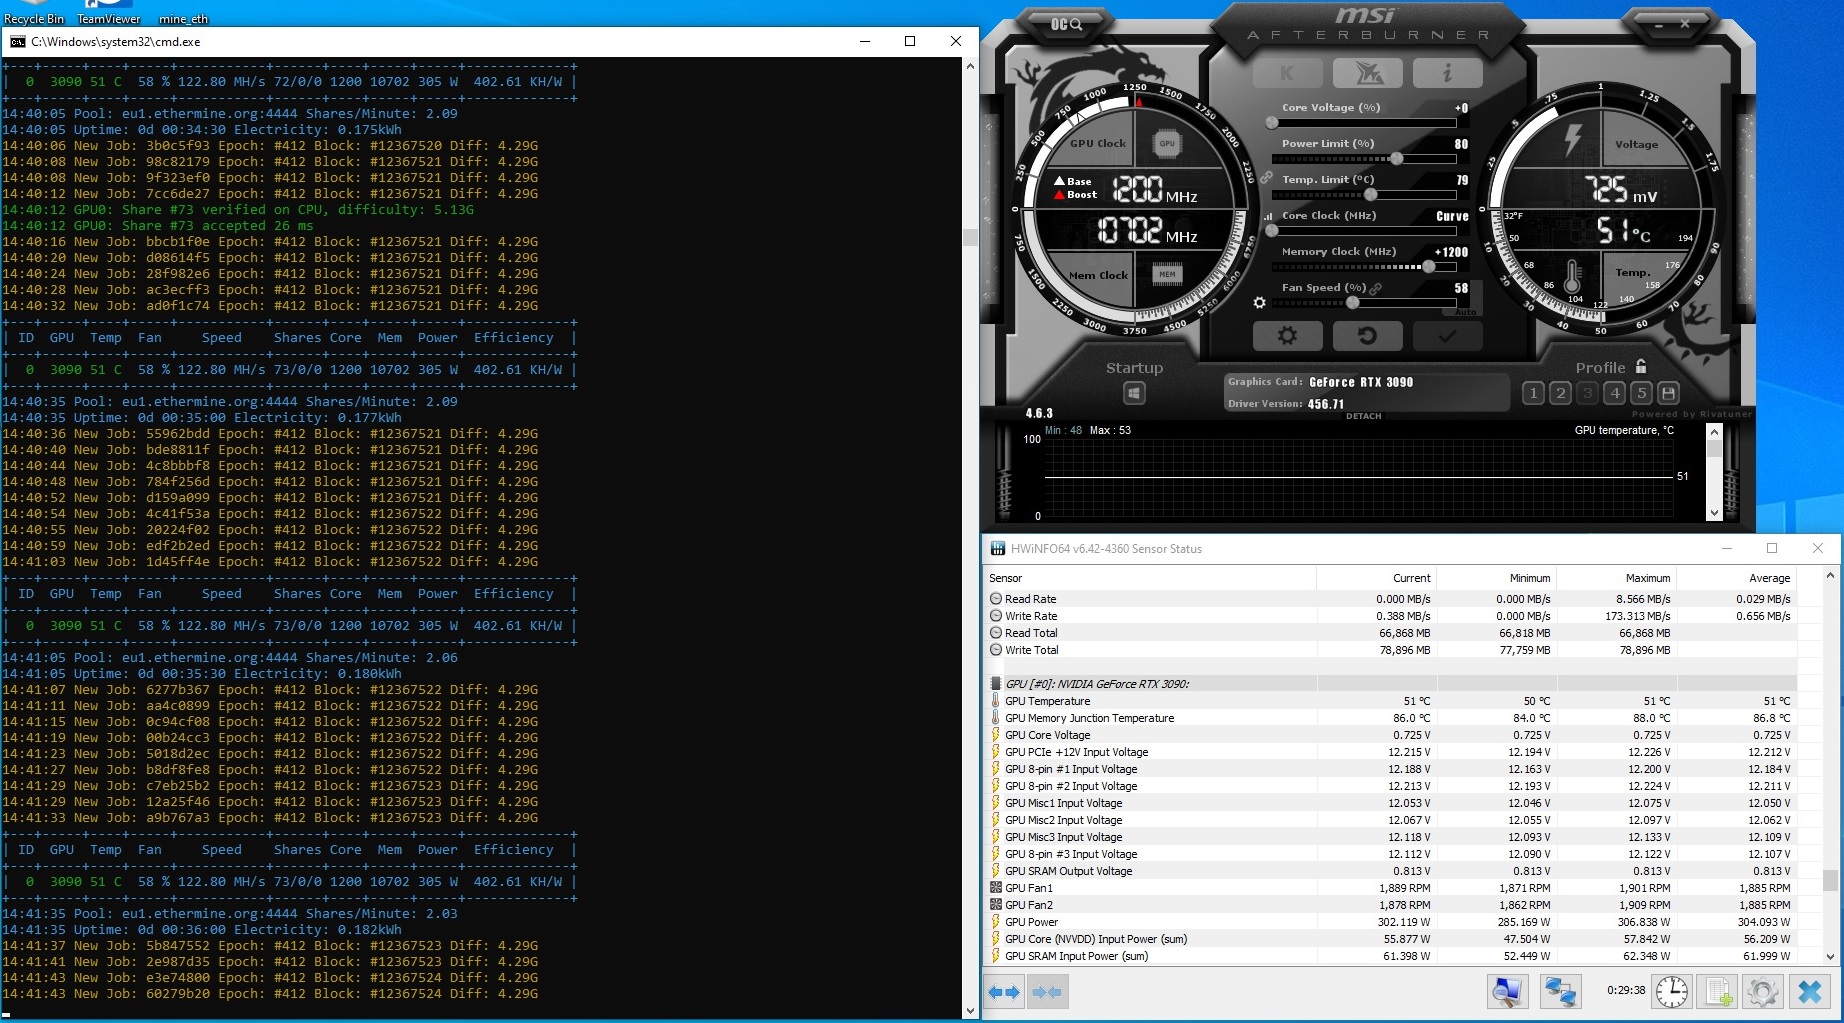Toggle power and temp limit link icon
This screenshot has height=1023, width=1844.
pyautogui.click(x=1267, y=178)
